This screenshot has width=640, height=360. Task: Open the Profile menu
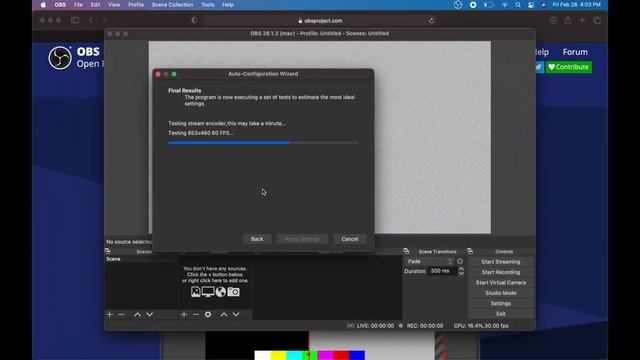(136, 5)
